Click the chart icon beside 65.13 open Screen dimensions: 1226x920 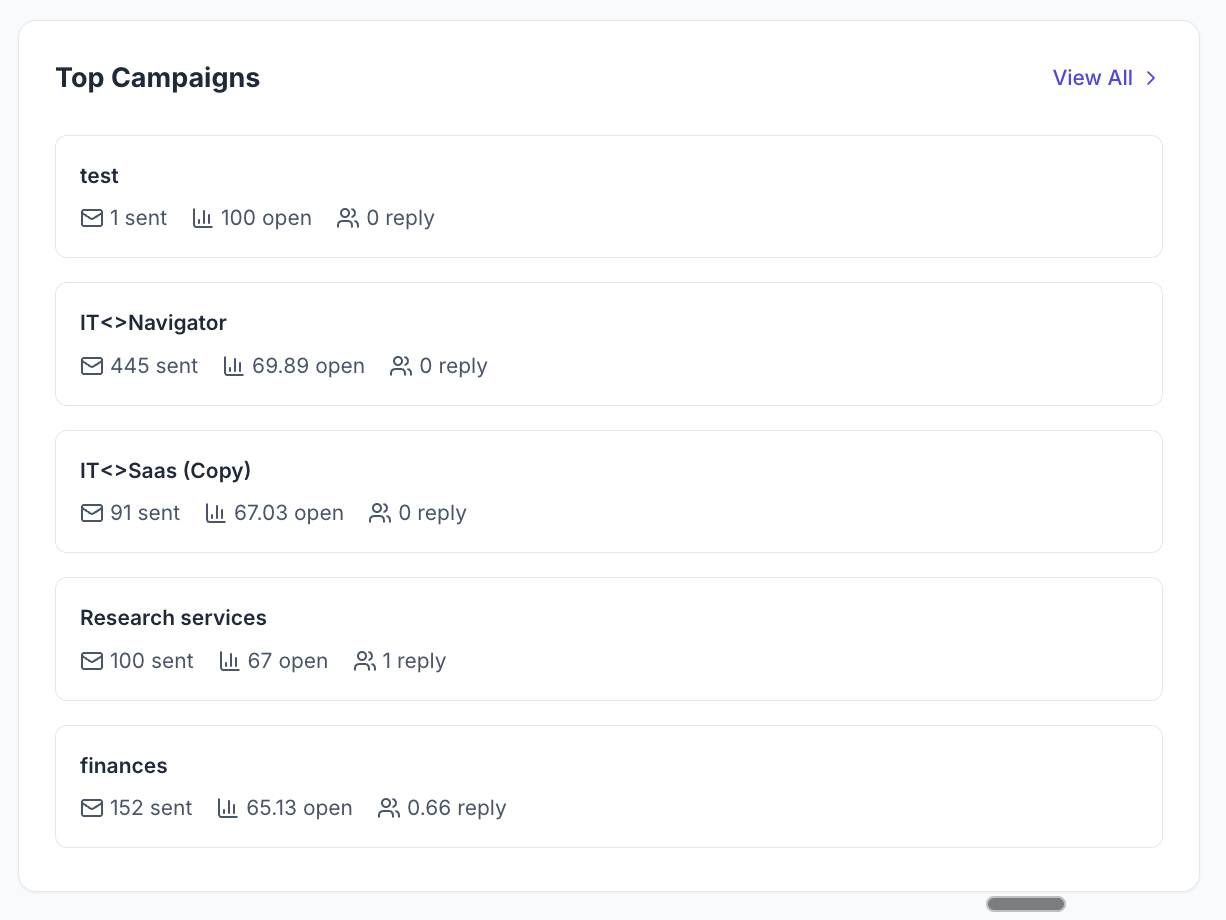228,808
